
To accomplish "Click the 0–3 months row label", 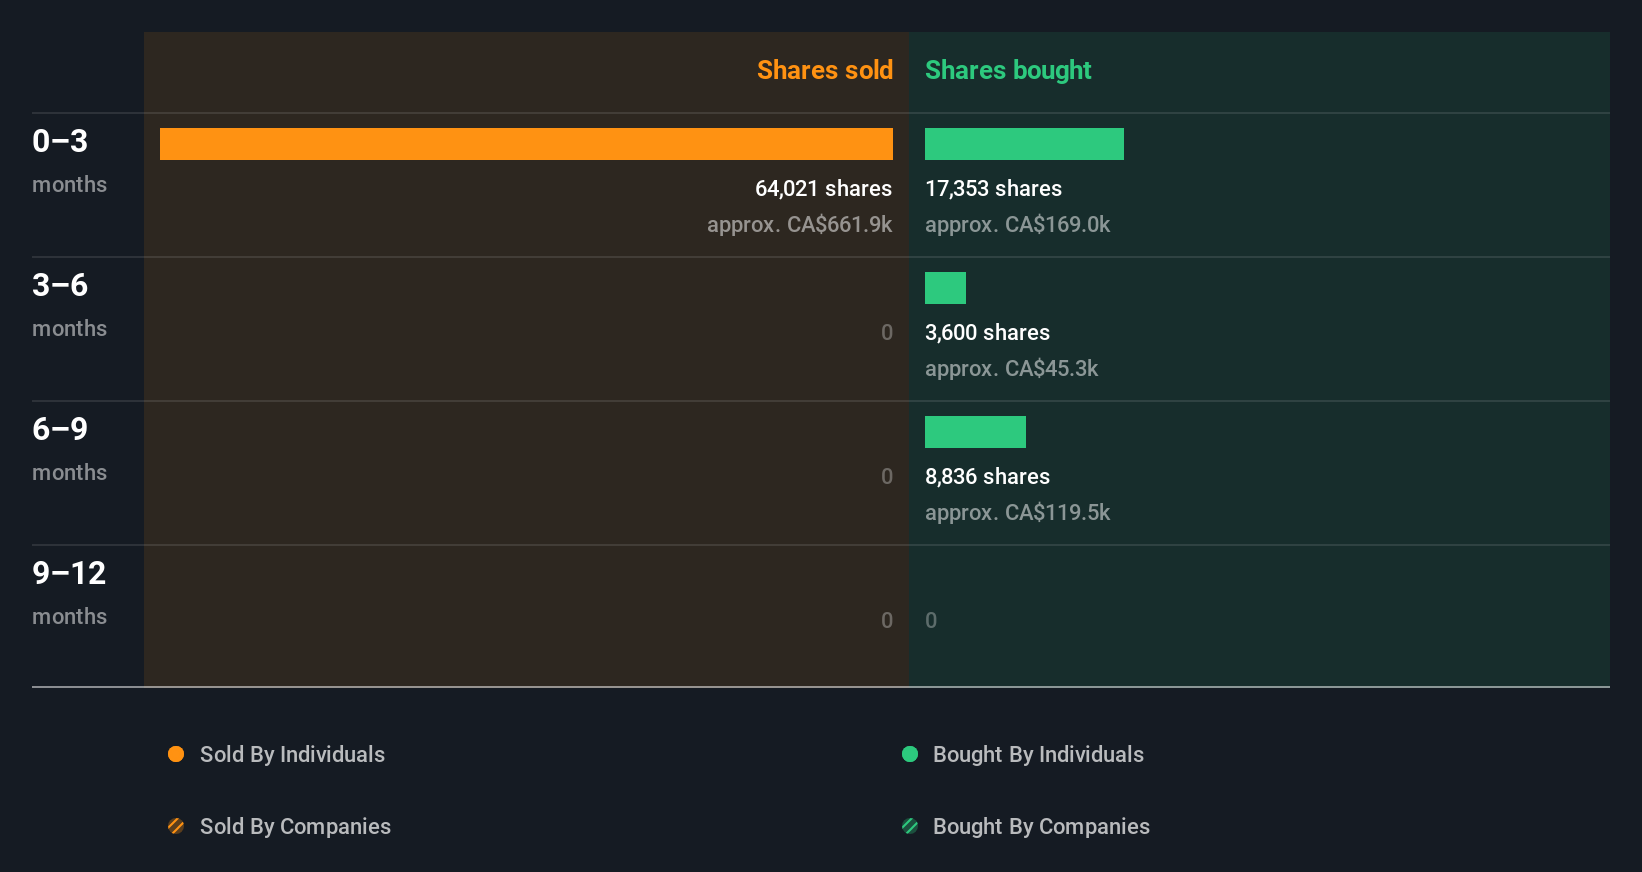I will 69,161.
